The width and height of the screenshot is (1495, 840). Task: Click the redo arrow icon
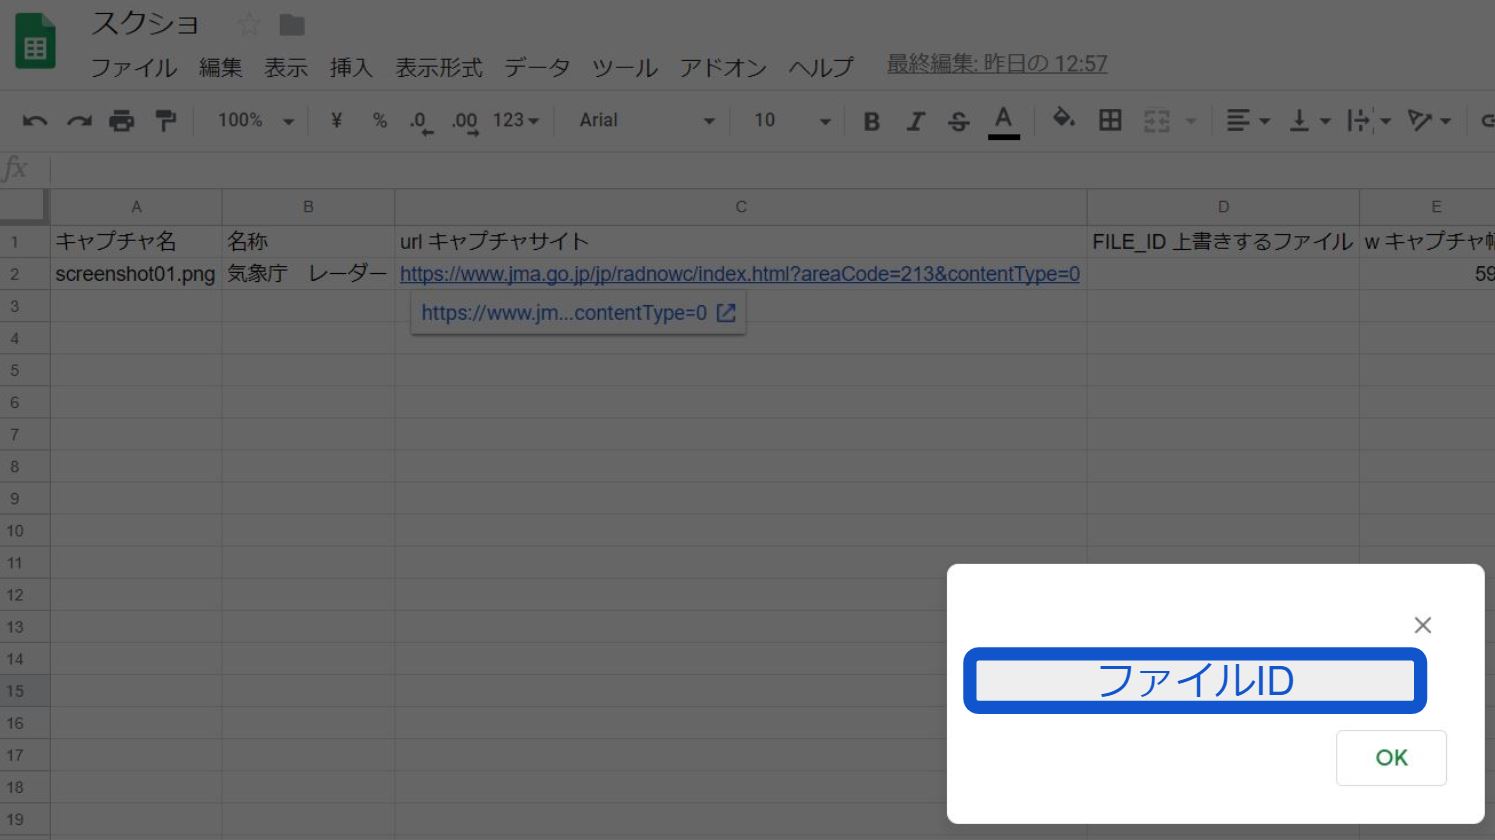point(79,121)
